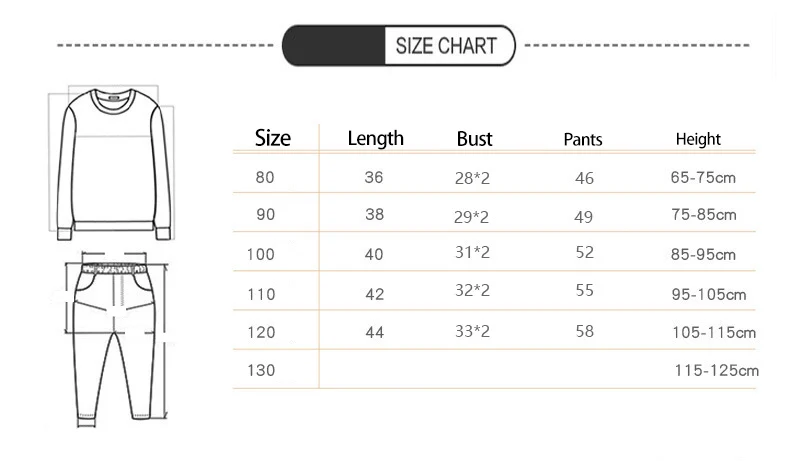This screenshot has height=461, width=800.
Task: Select the Length column header
Action: [x=375, y=138]
